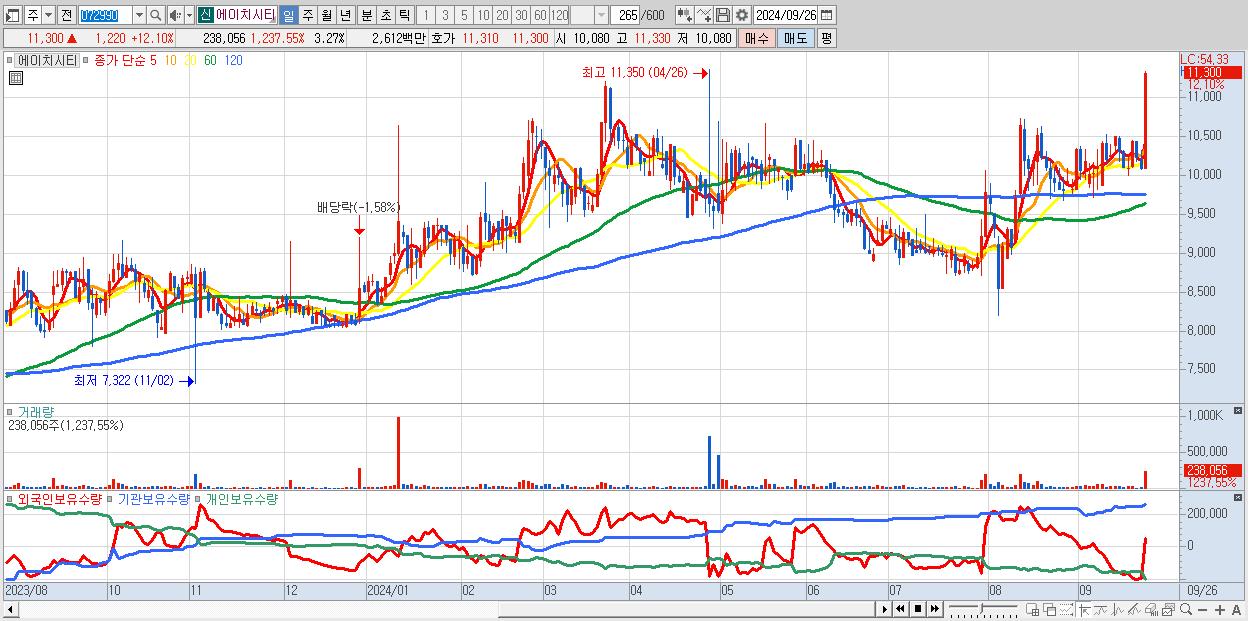The width and height of the screenshot is (1248, 621).
Task: Select the 월 (monthly) period toggle
Action: click(x=326, y=15)
